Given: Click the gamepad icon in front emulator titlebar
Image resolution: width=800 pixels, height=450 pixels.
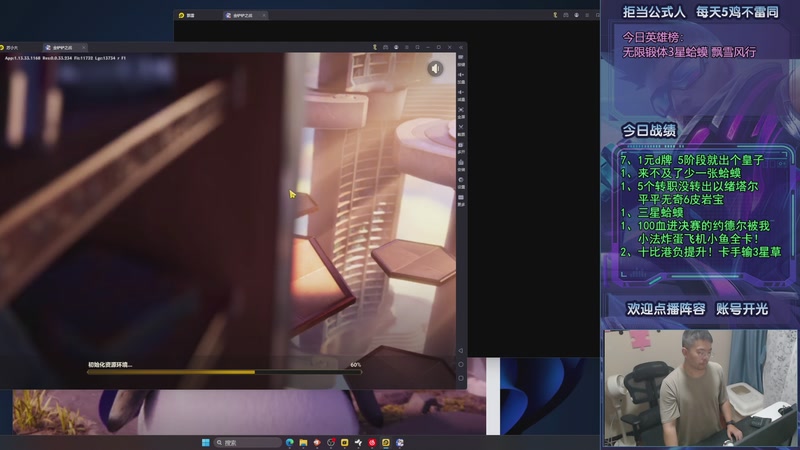Looking at the screenshot, I should [385, 47].
